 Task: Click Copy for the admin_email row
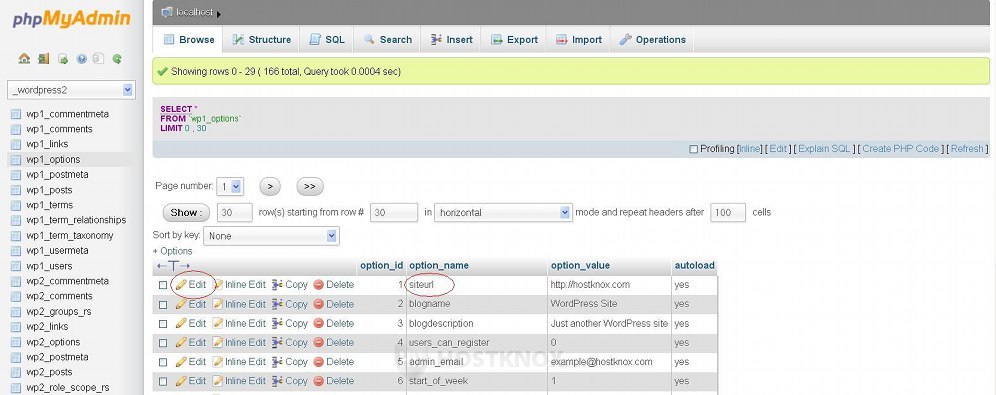pyautogui.click(x=290, y=361)
